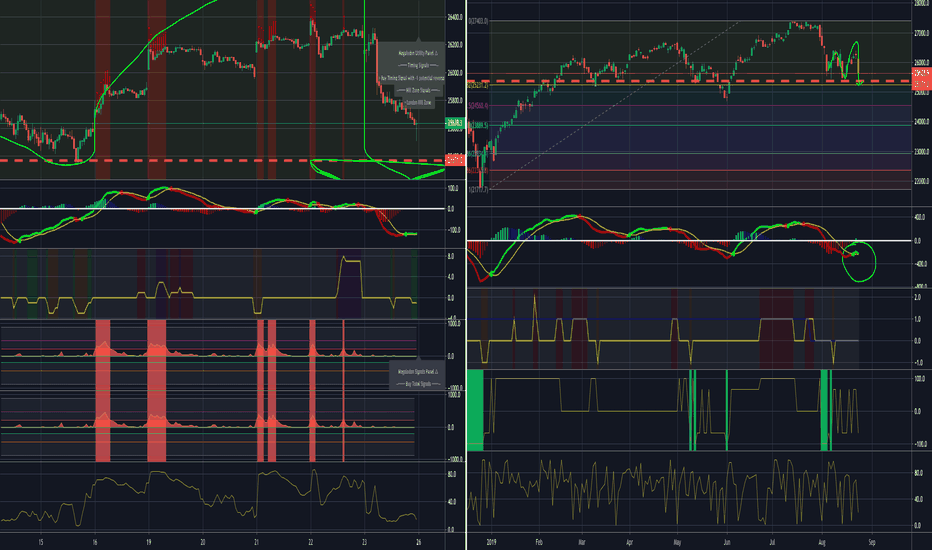Click the Apr label on right time axis
Image resolution: width=932 pixels, height=550 pixels.
629,542
